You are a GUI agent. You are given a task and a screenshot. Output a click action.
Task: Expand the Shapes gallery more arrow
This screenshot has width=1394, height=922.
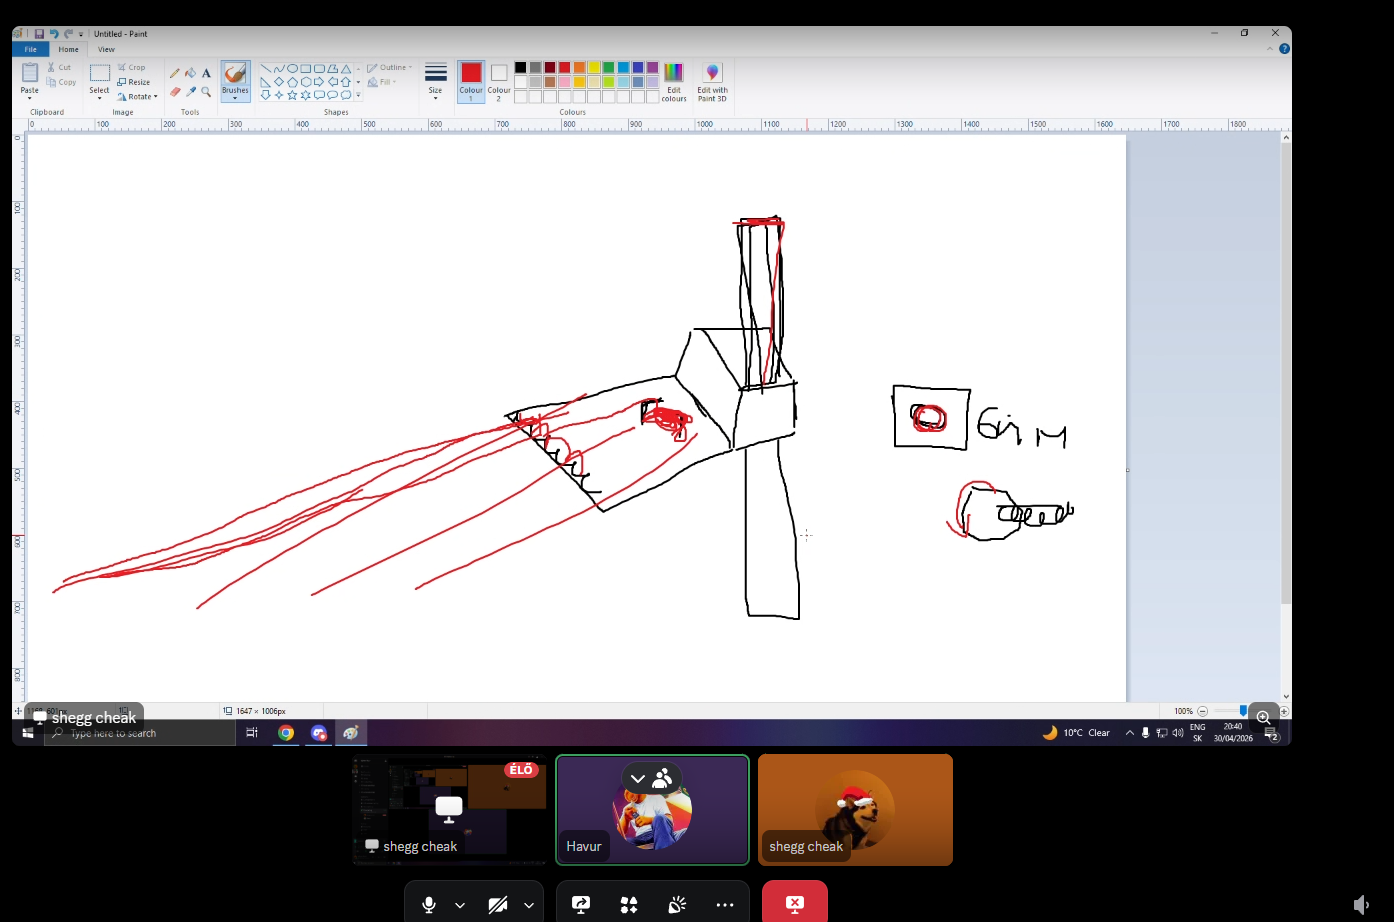358,95
